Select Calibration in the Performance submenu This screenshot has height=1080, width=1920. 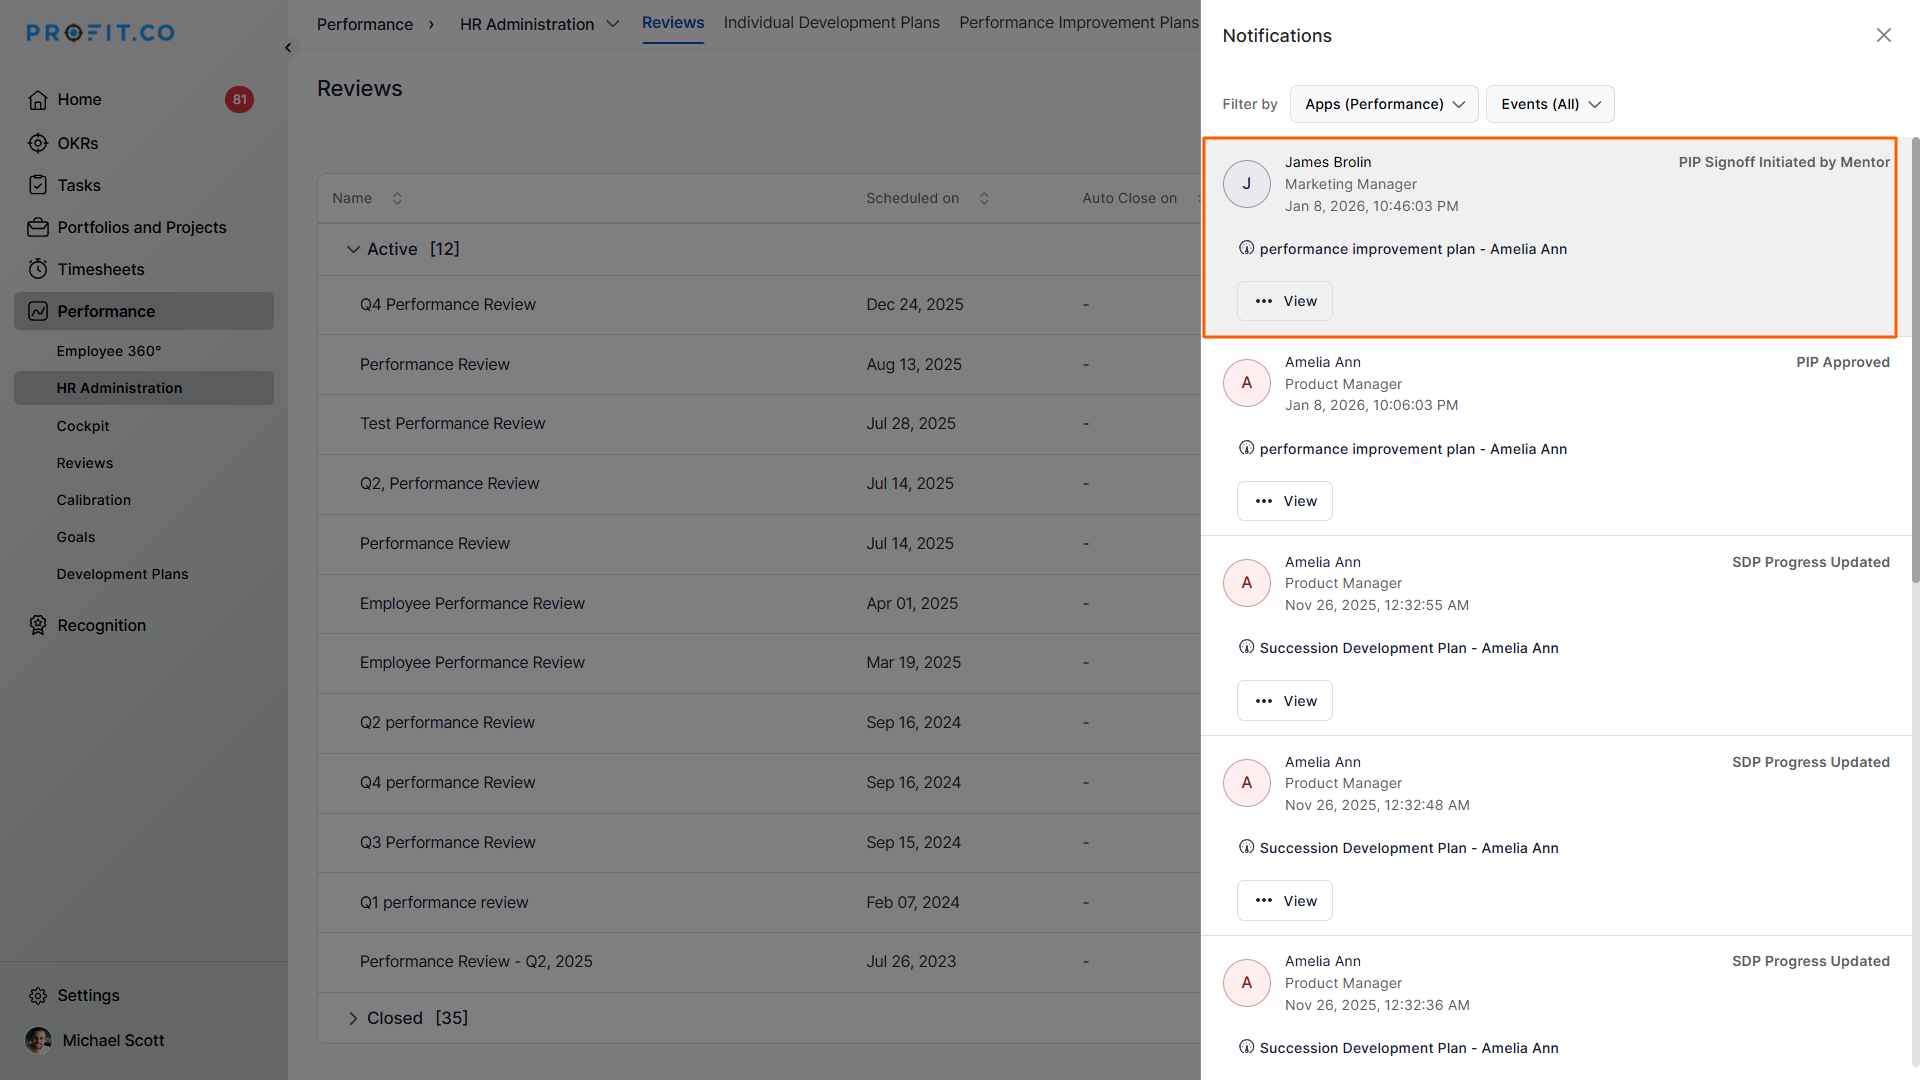click(x=94, y=500)
